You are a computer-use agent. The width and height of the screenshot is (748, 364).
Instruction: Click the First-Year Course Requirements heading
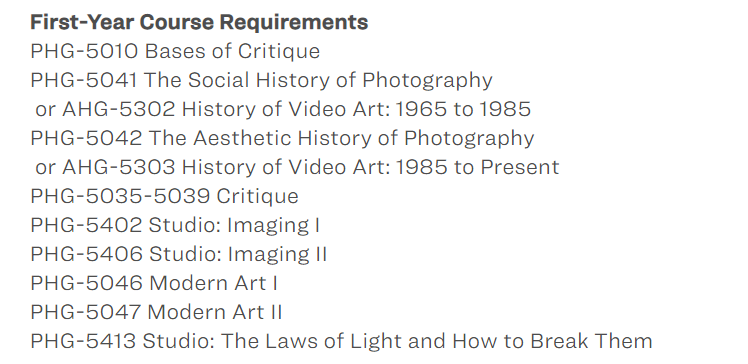(x=199, y=22)
